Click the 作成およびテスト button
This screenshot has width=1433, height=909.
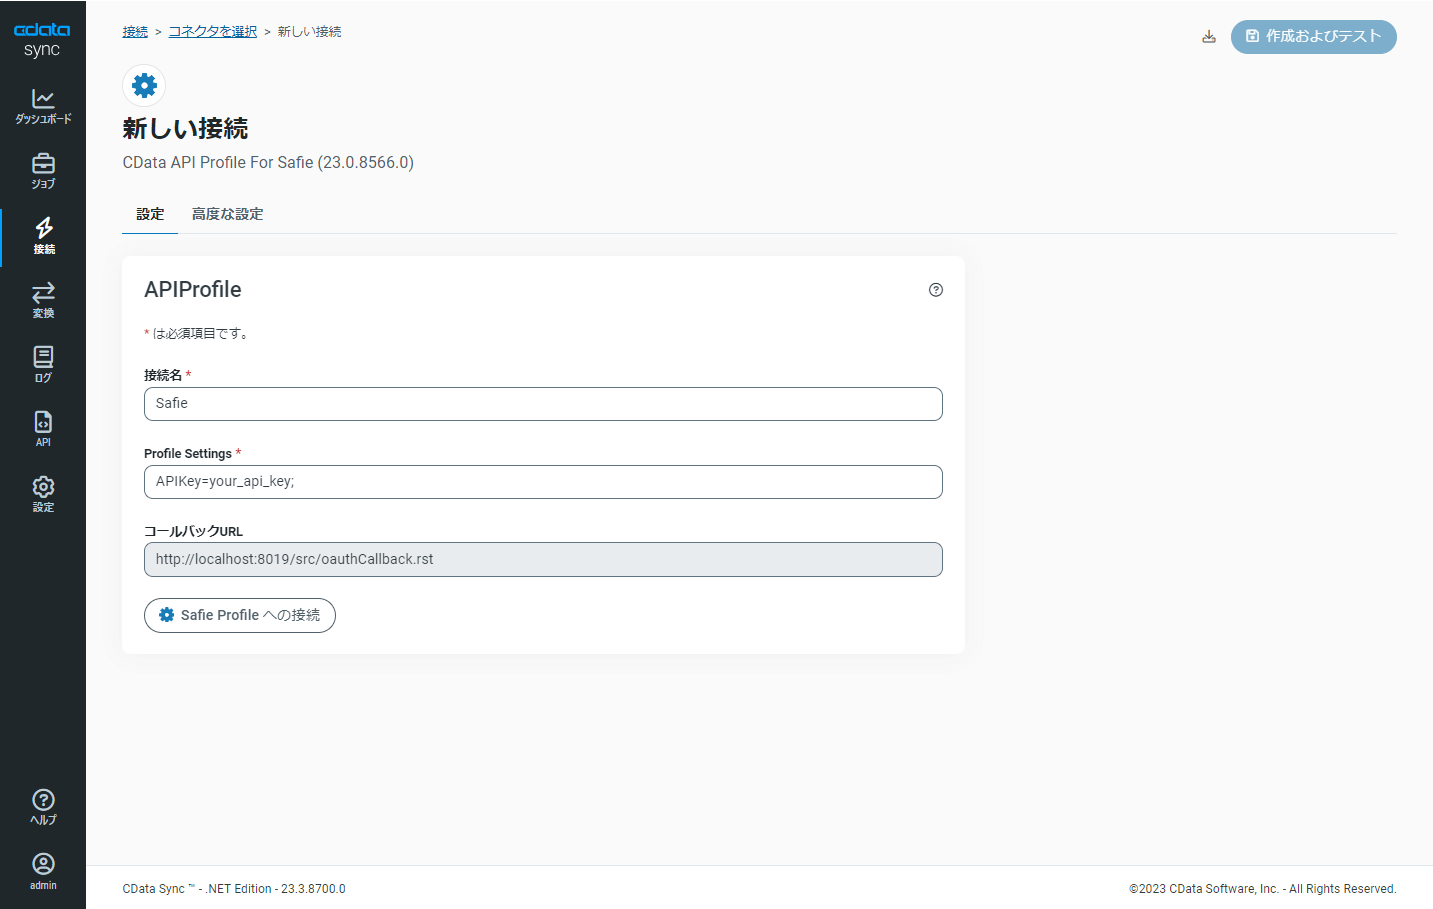pos(1313,37)
